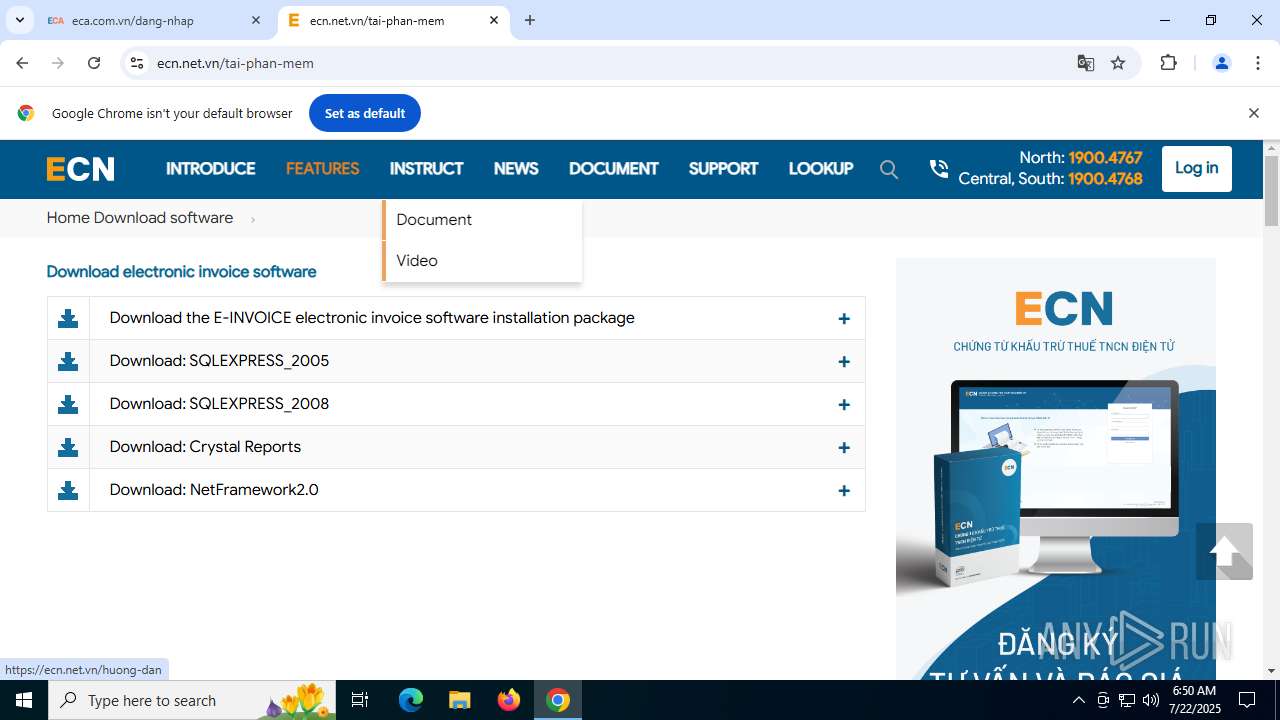Image resolution: width=1280 pixels, height=720 pixels.
Task: Click the page vertical scrollbar thumb
Action: click(x=1271, y=190)
